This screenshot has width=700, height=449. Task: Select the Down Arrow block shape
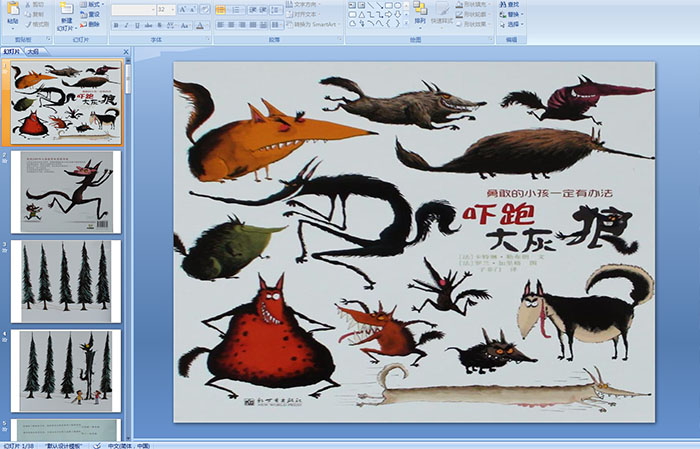point(397,14)
